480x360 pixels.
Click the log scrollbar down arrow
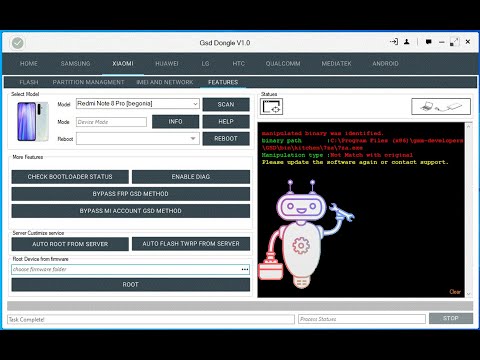pyautogui.click(x=469, y=294)
